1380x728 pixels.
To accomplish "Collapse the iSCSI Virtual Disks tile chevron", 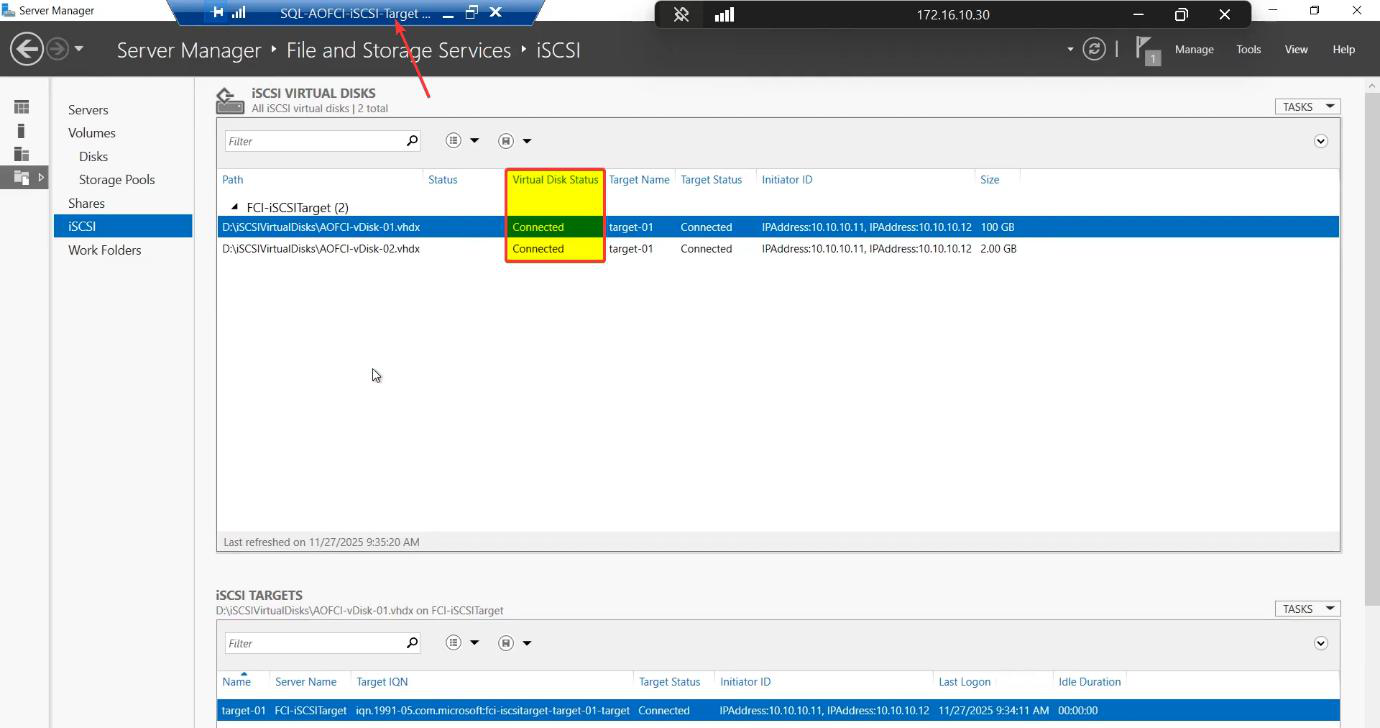I will (x=1320, y=141).
